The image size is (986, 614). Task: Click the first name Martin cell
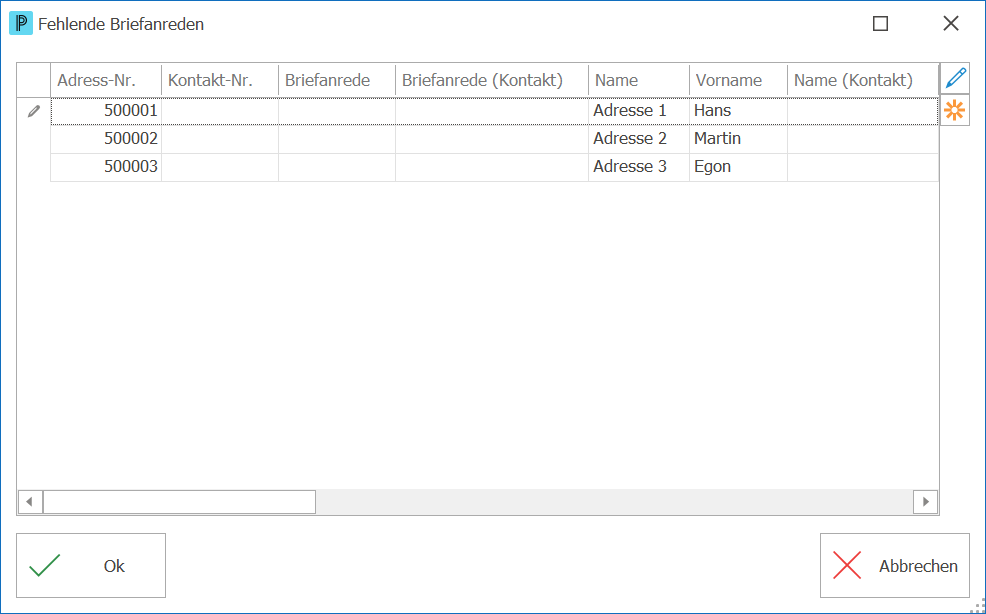739,139
